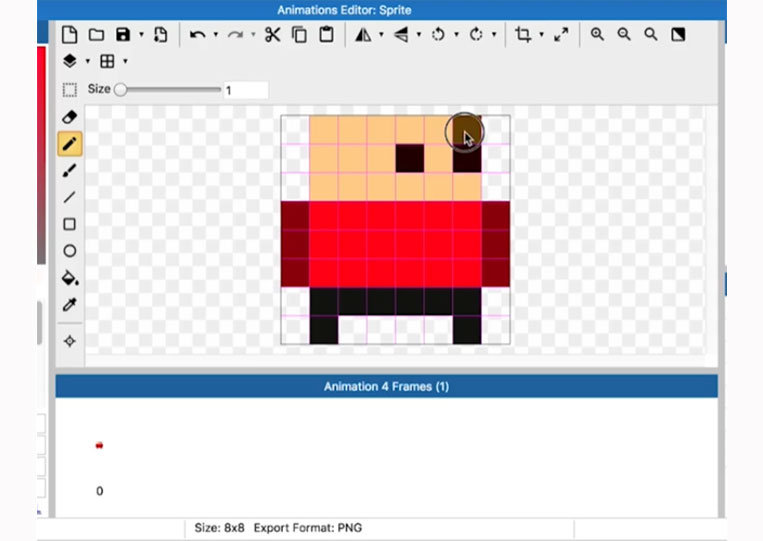Click the origin point crosshair tool
Image resolution: width=763 pixels, height=541 pixels.
(x=70, y=341)
